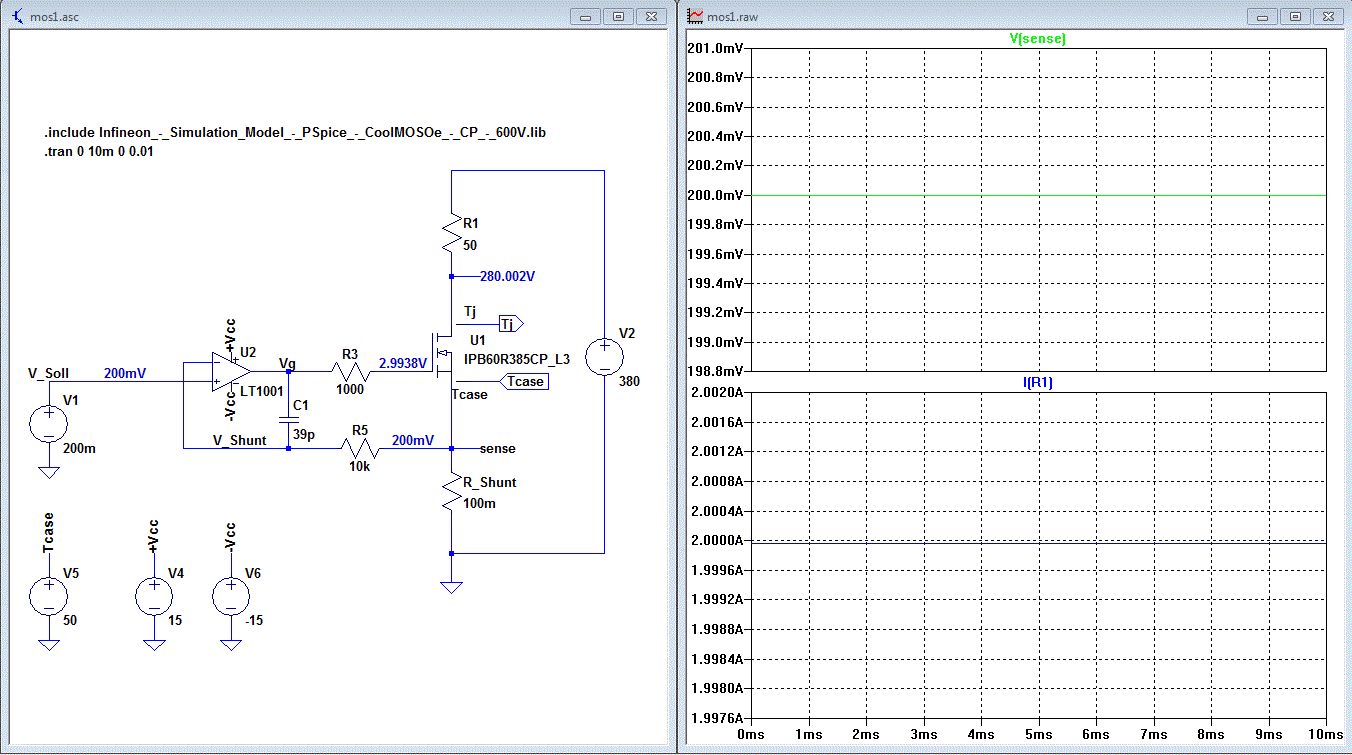Click the V(sense) trace label
Viewport: 1352px width, 755px height.
coord(1039,39)
